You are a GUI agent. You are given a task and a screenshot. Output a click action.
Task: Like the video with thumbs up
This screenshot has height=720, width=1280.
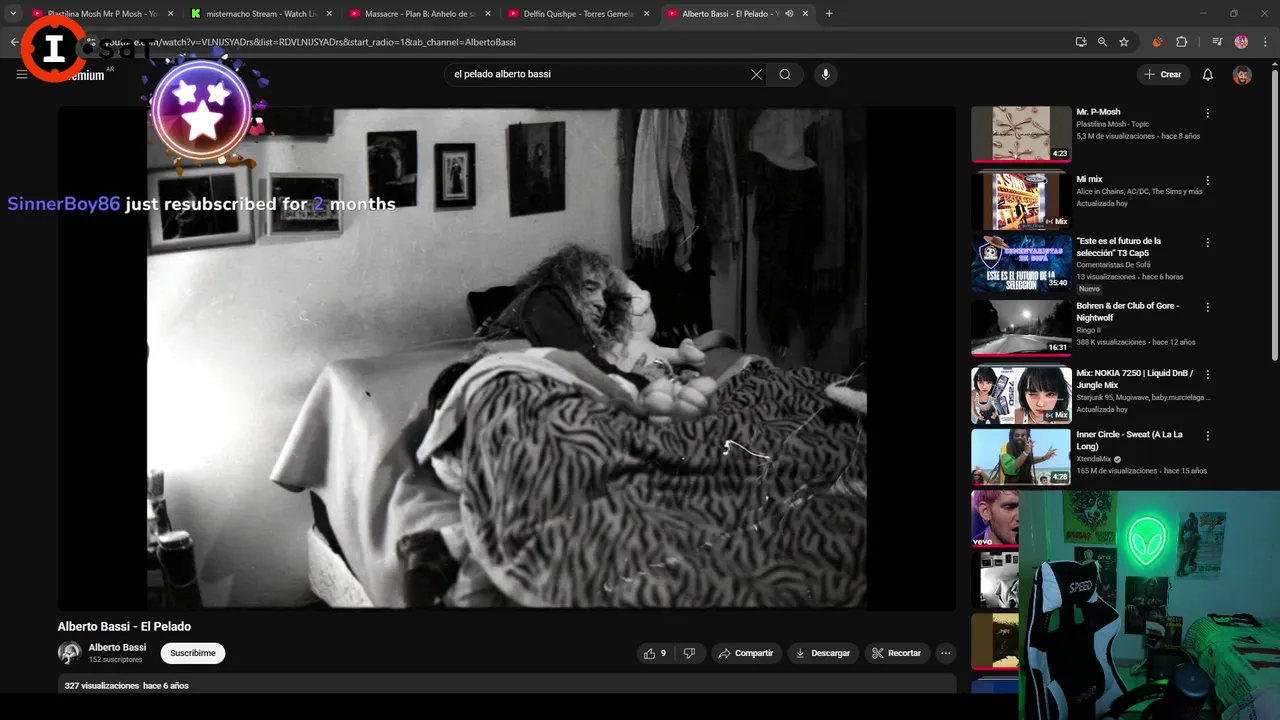pos(655,653)
